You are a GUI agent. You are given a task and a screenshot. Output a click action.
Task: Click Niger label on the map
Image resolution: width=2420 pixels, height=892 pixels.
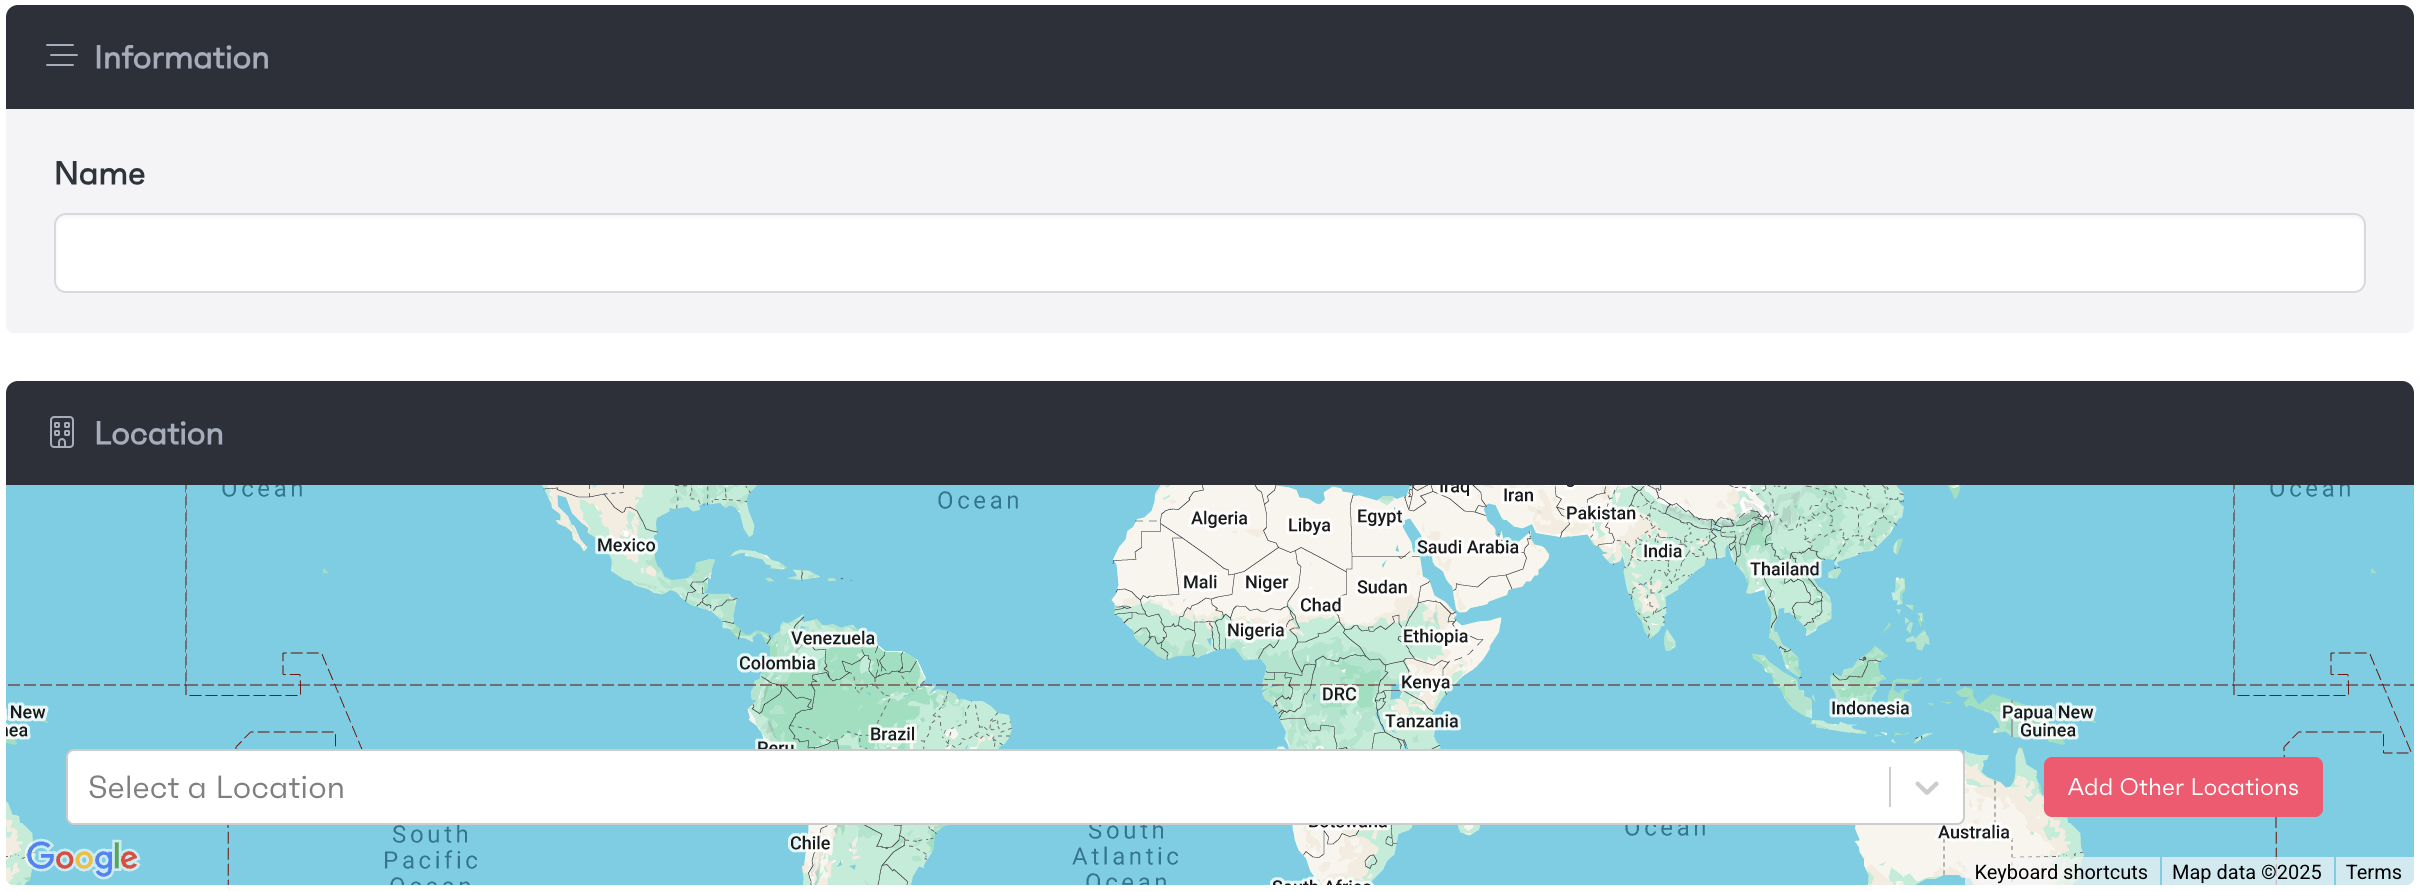1266,582
